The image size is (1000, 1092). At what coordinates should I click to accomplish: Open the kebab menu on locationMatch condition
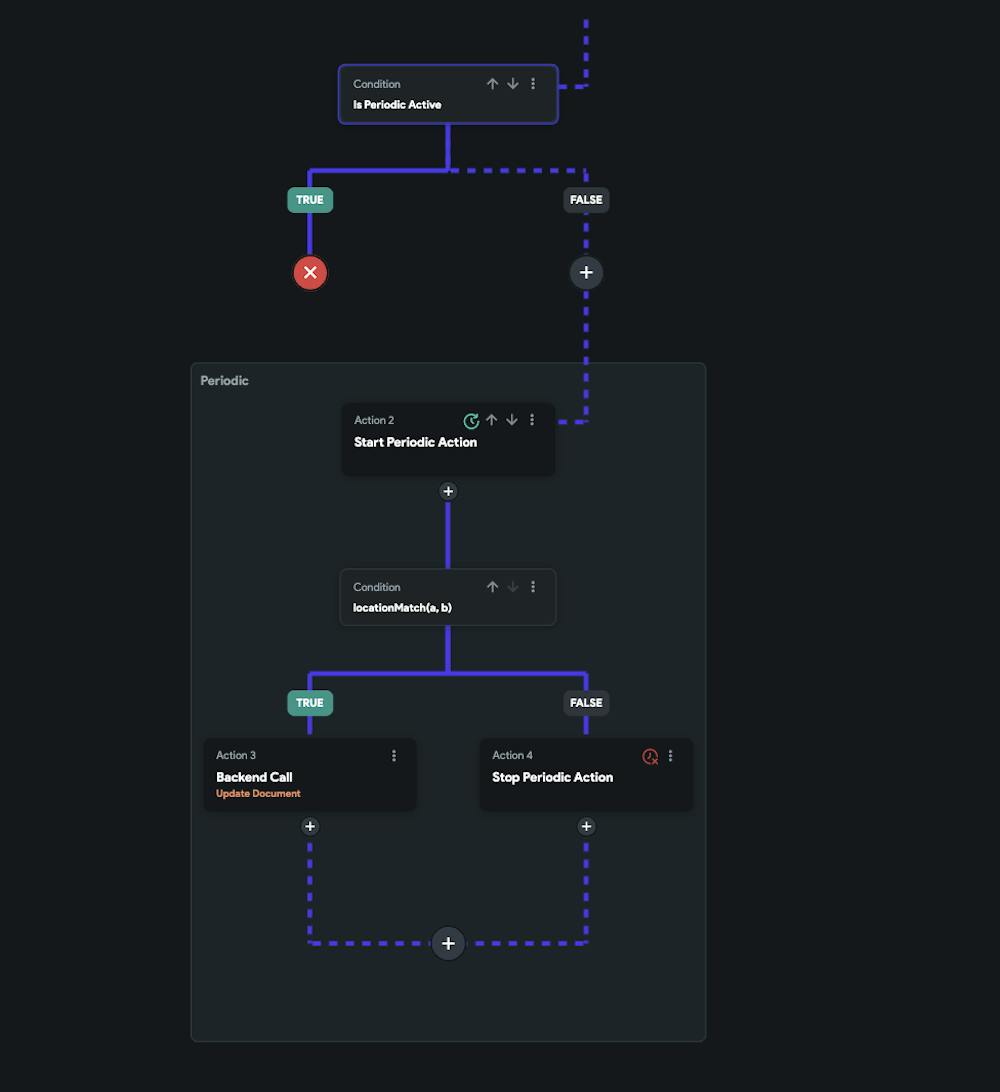click(532, 587)
